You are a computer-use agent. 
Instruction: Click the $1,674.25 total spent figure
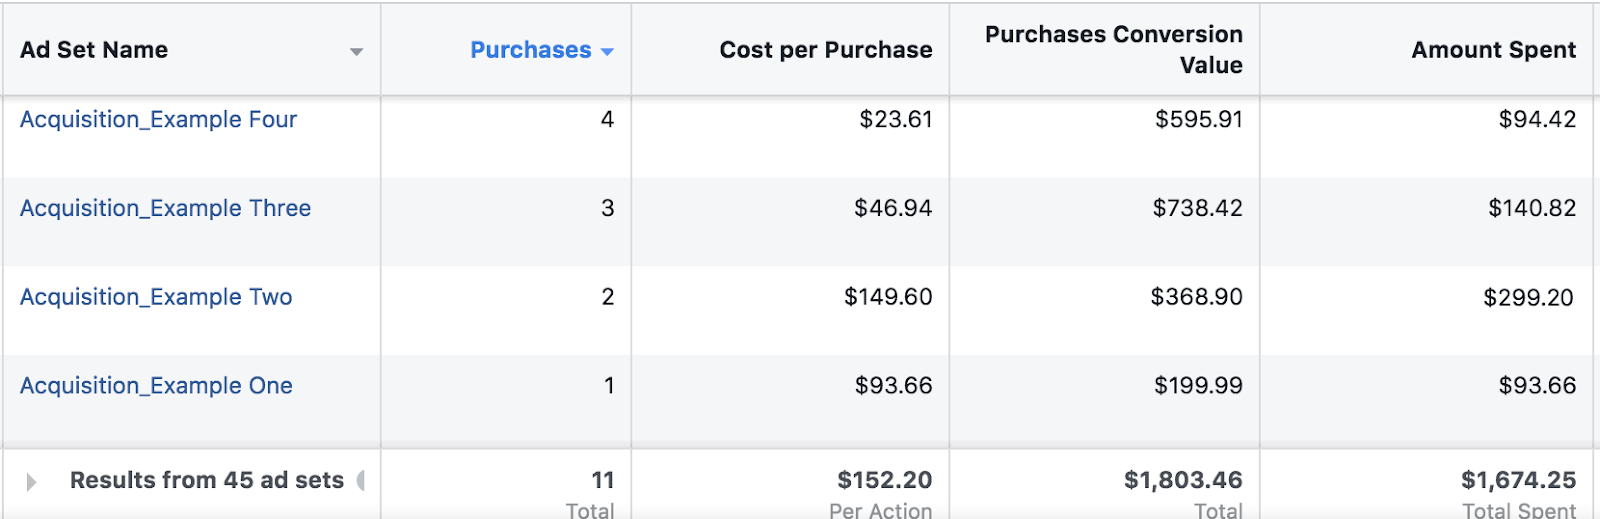[x=1518, y=481]
